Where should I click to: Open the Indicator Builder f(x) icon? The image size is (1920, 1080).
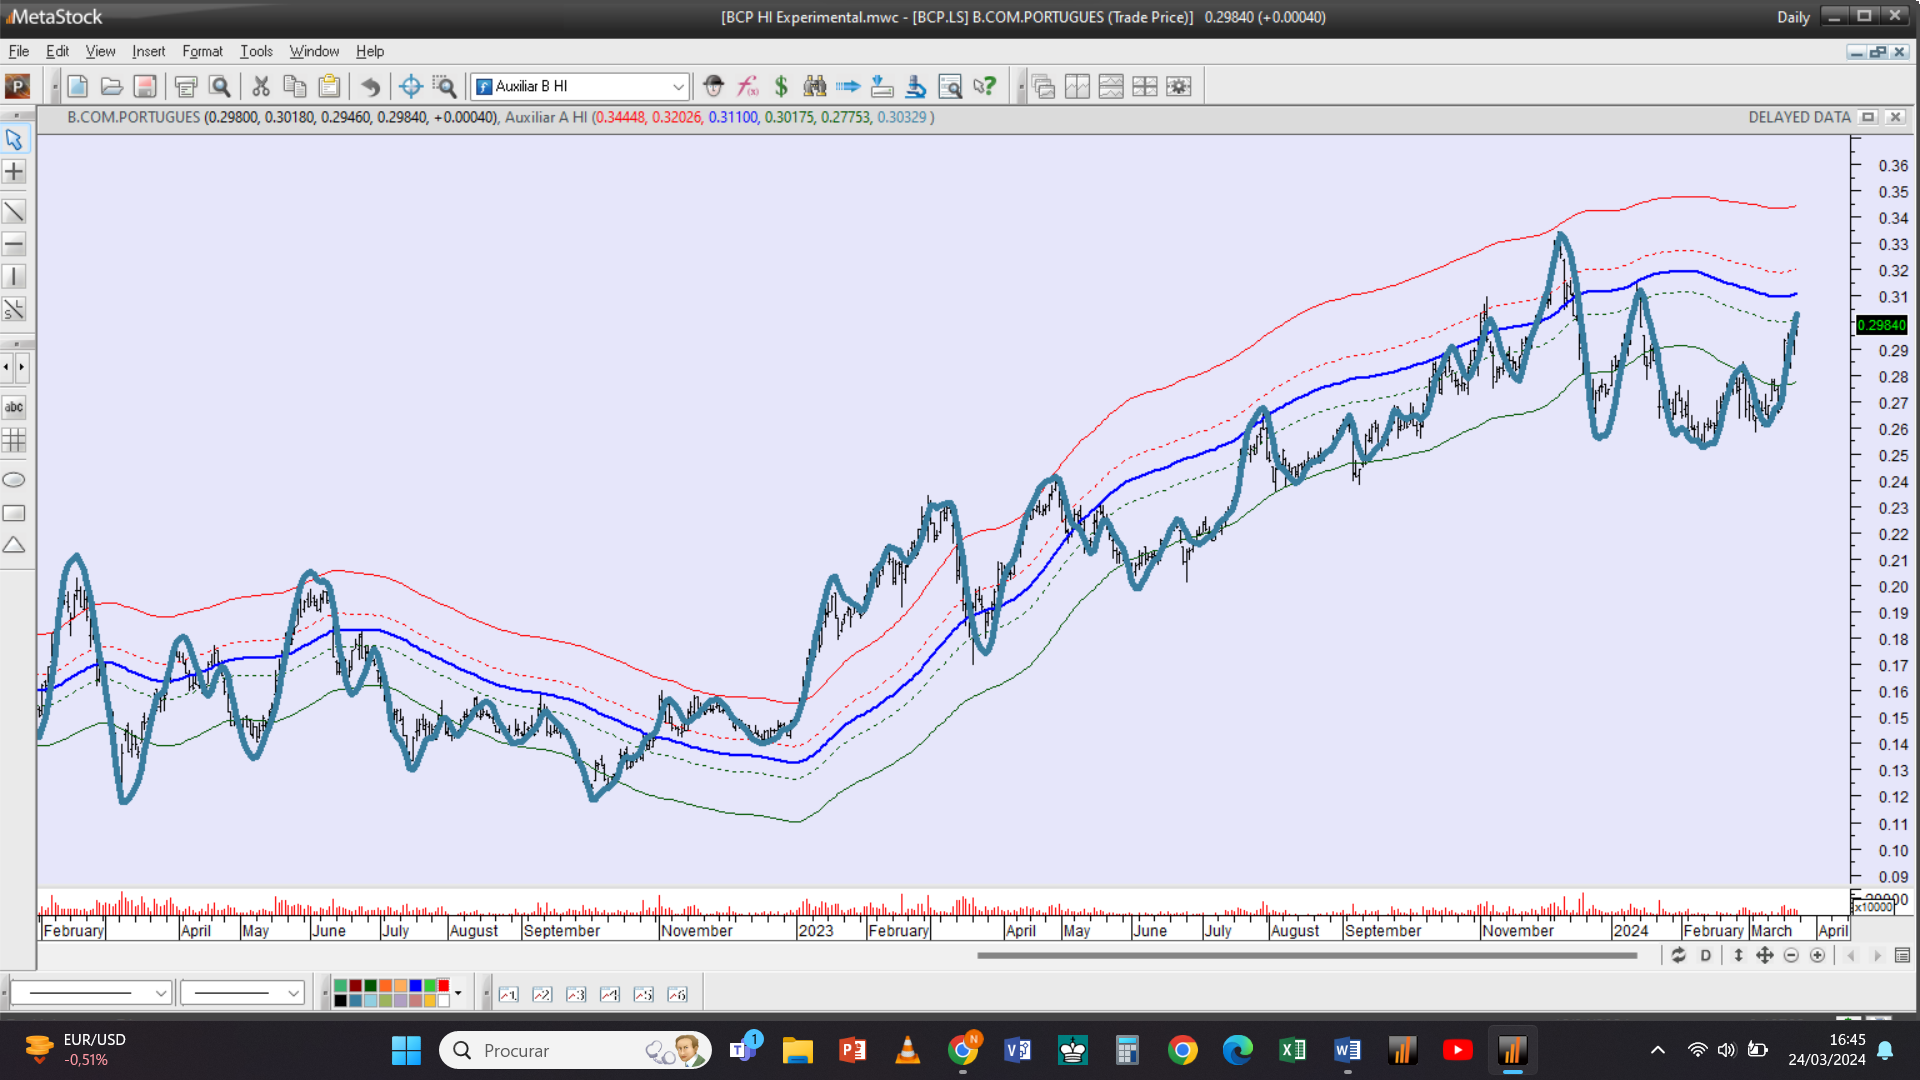[x=747, y=86]
